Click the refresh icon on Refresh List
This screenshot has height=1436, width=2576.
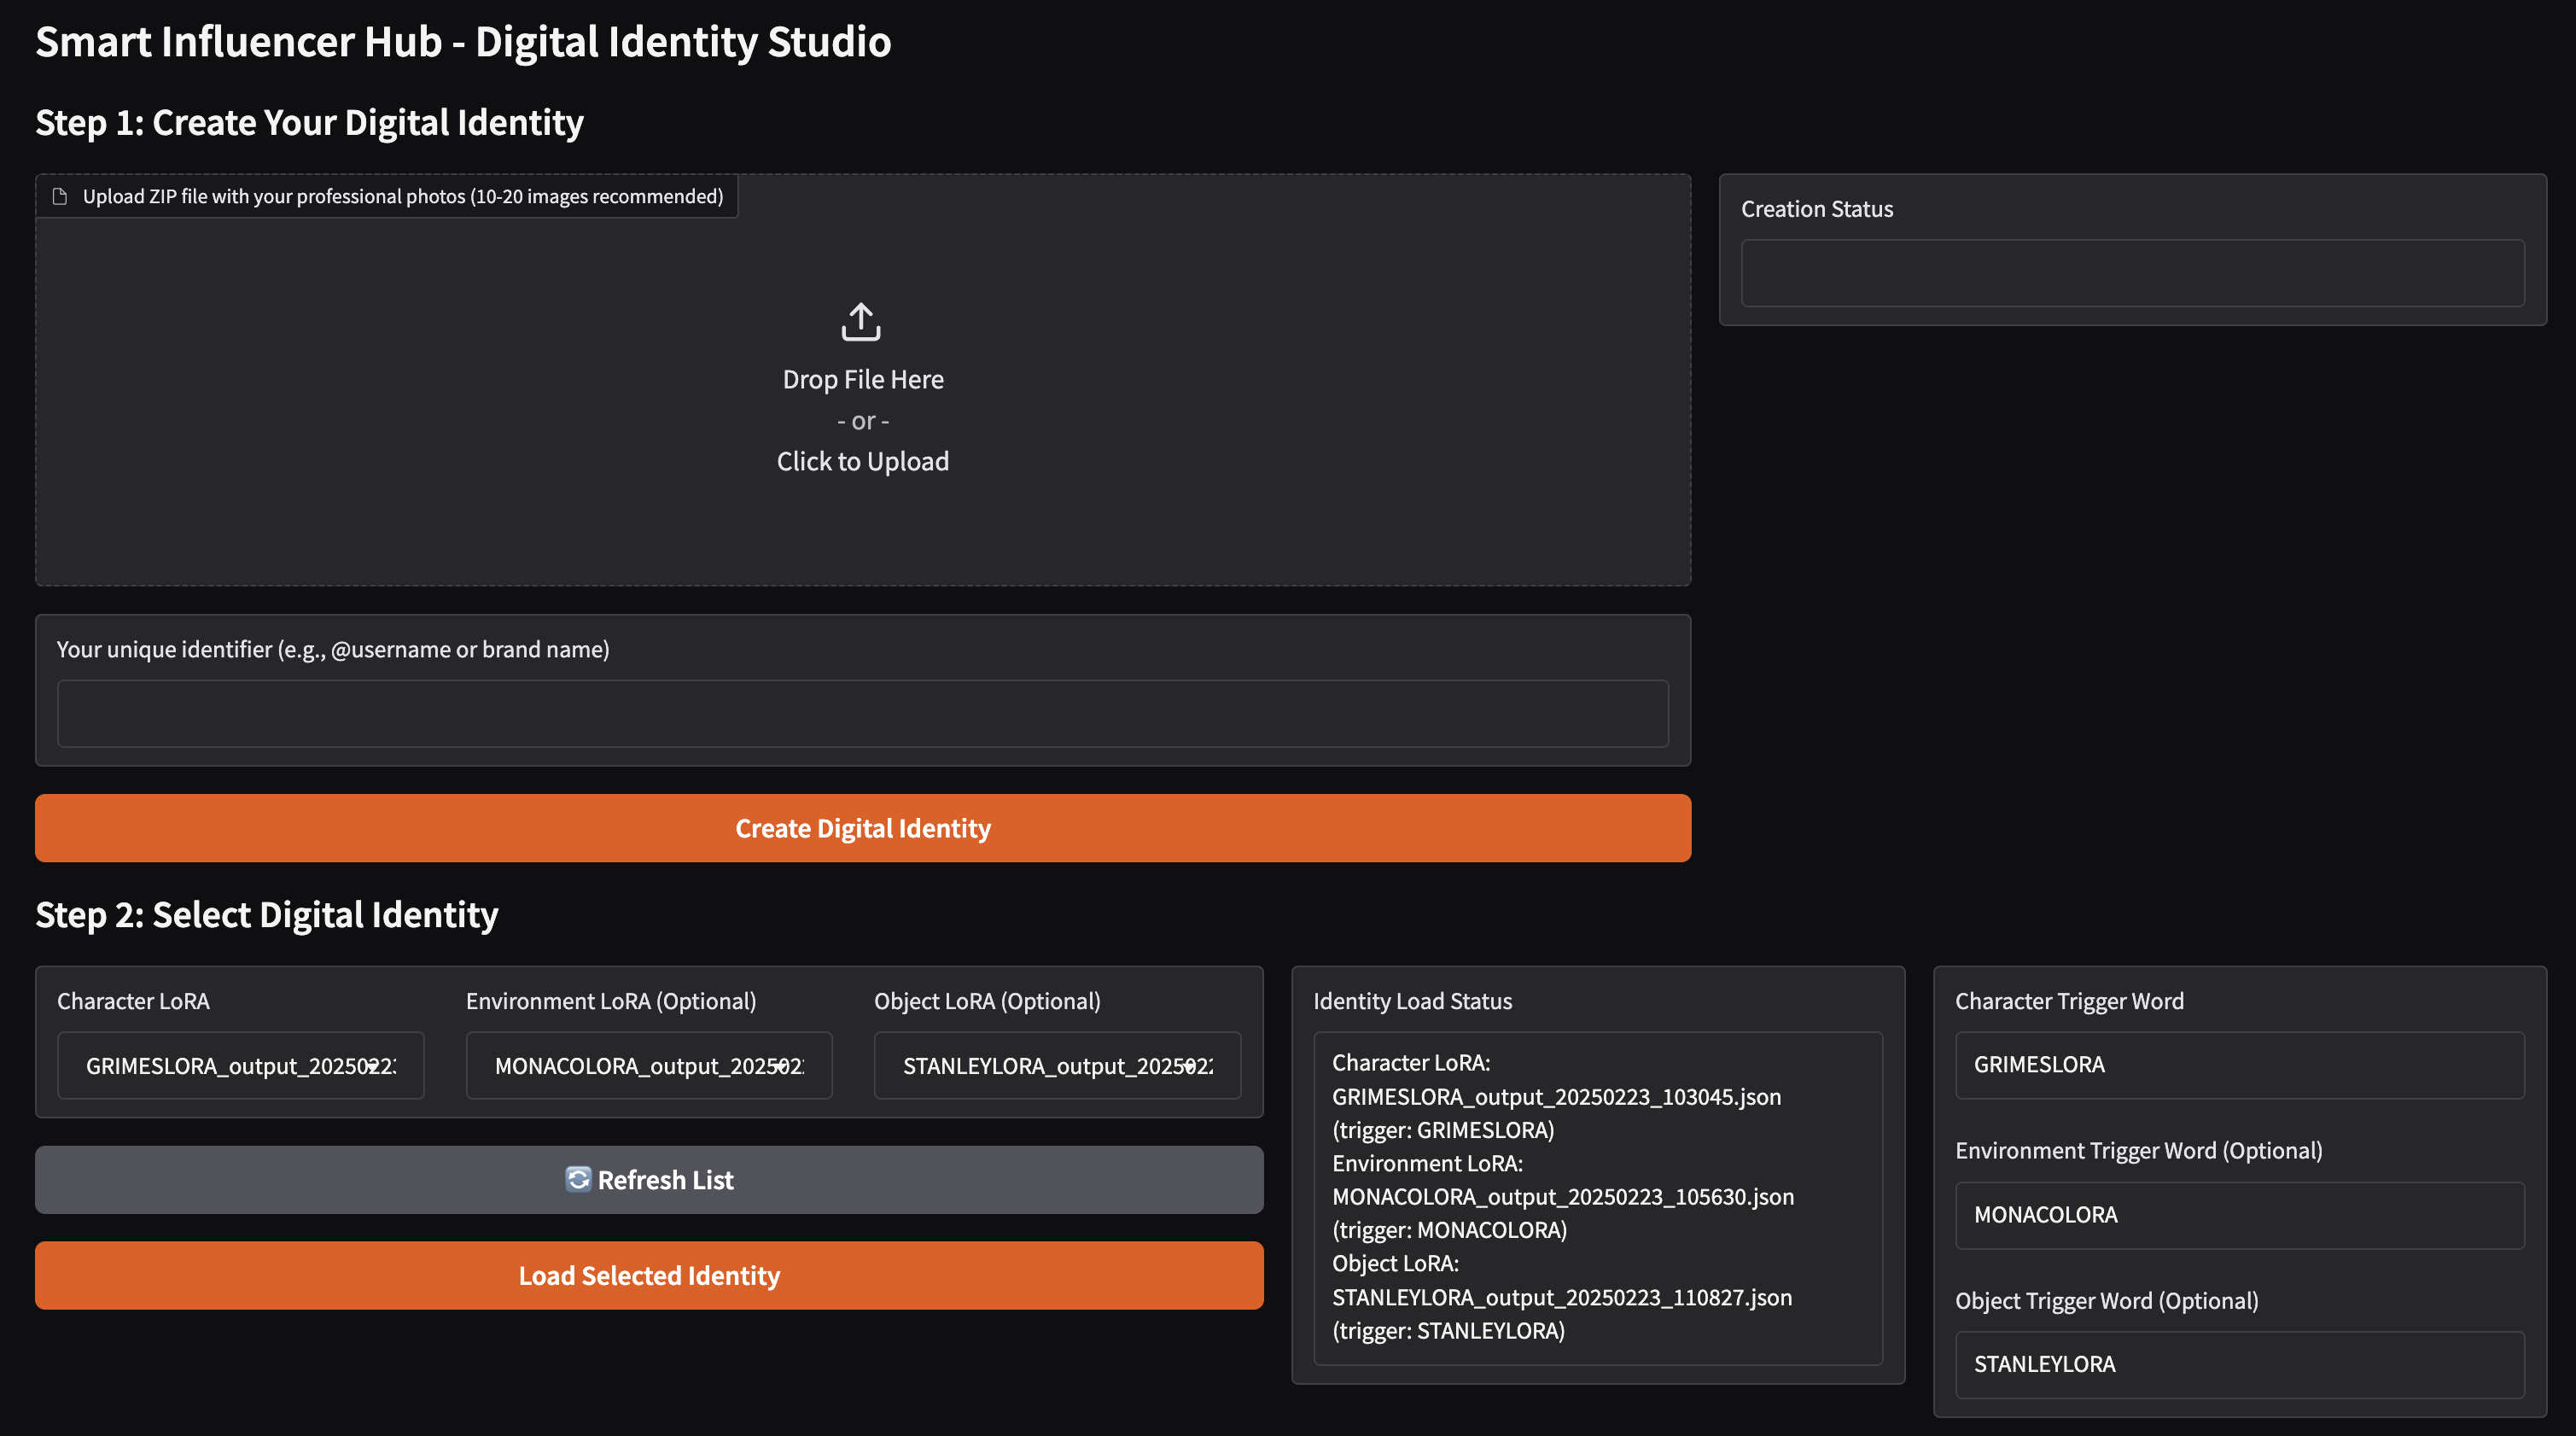pyautogui.click(x=578, y=1179)
